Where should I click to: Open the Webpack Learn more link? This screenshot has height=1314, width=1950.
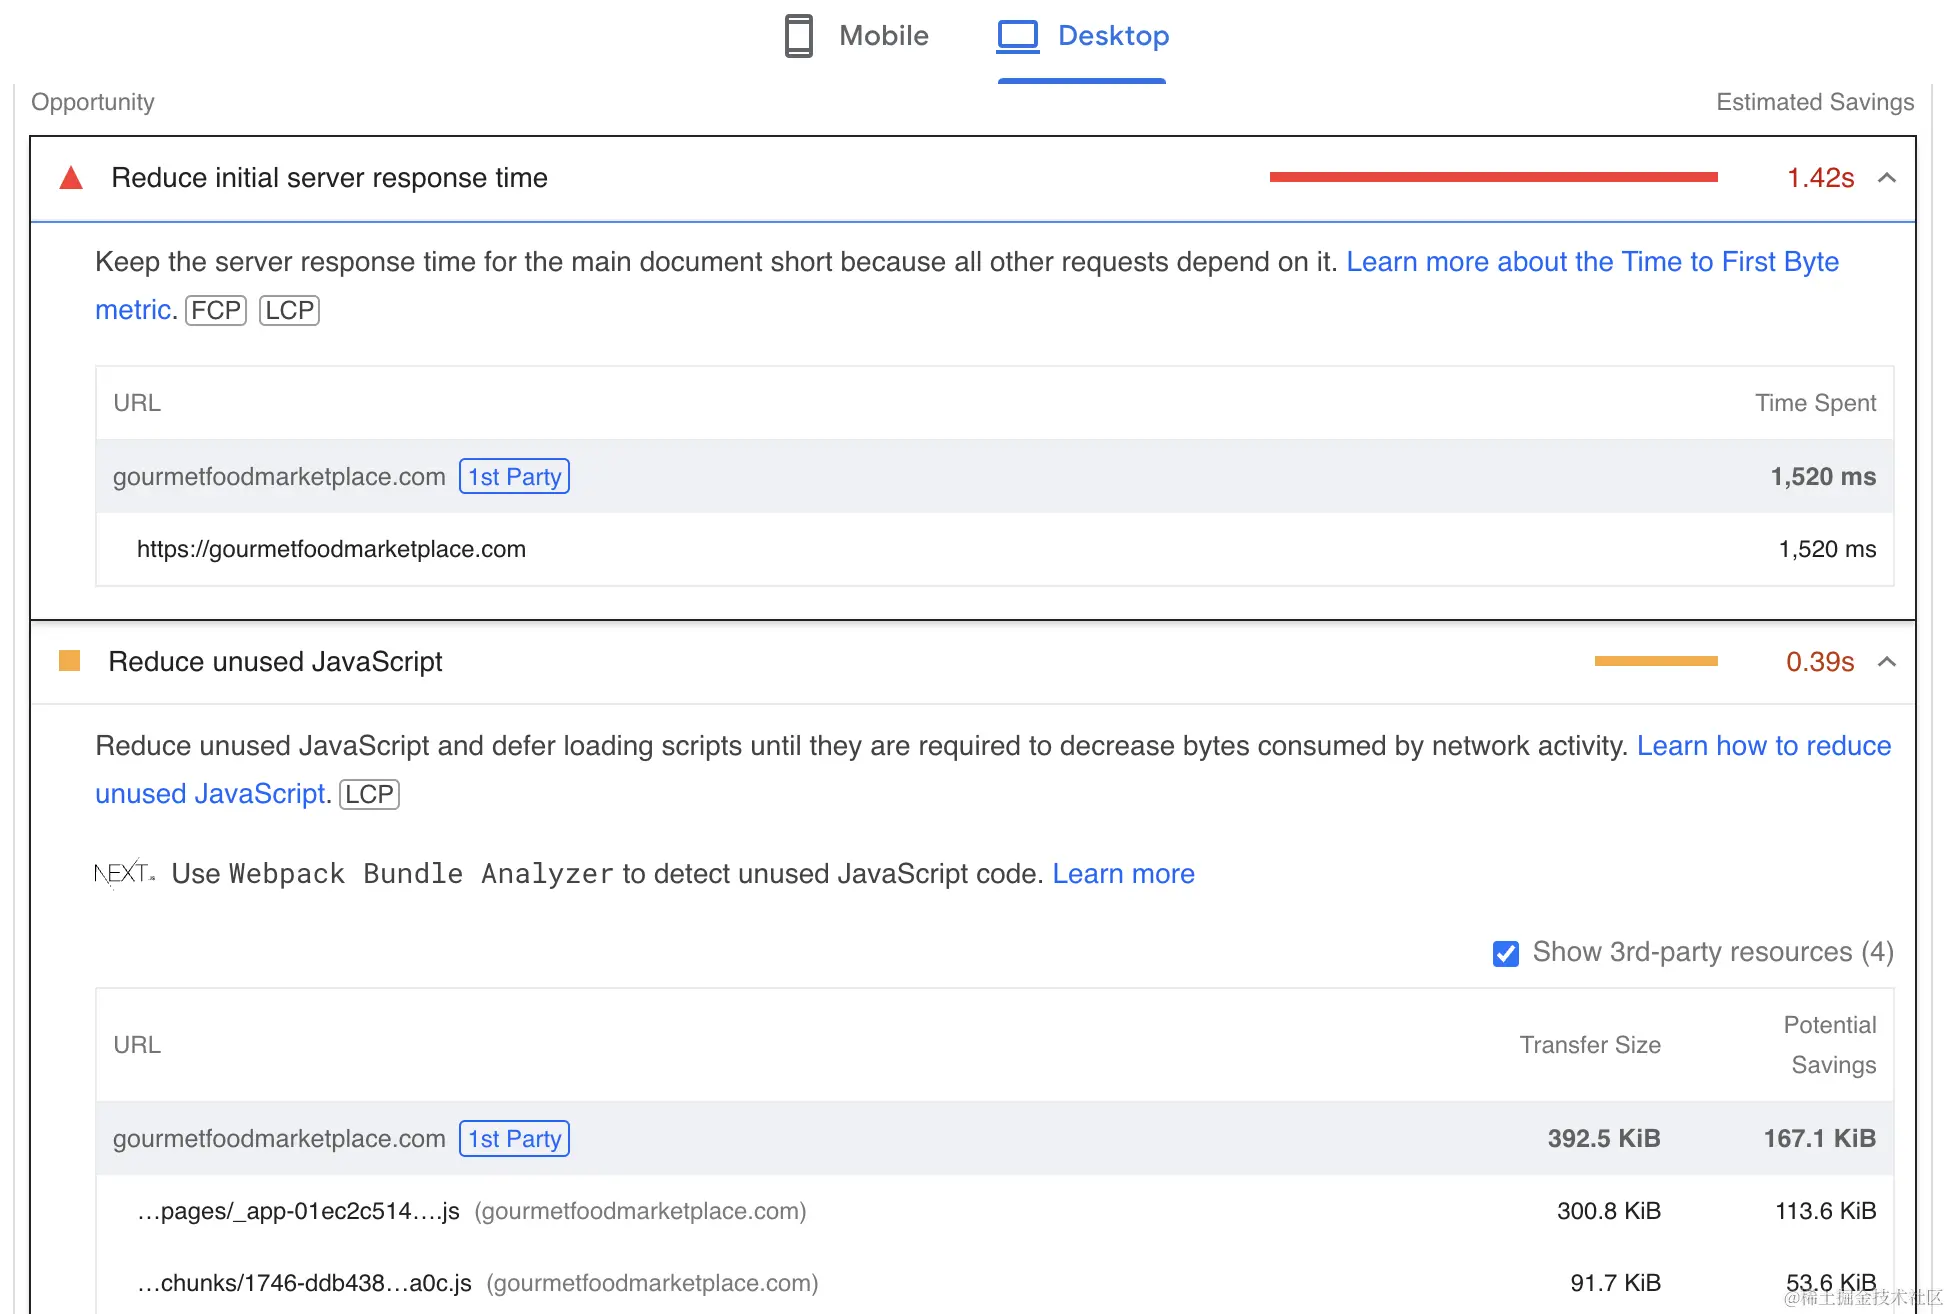pyautogui.click(x=1123, y=874)
